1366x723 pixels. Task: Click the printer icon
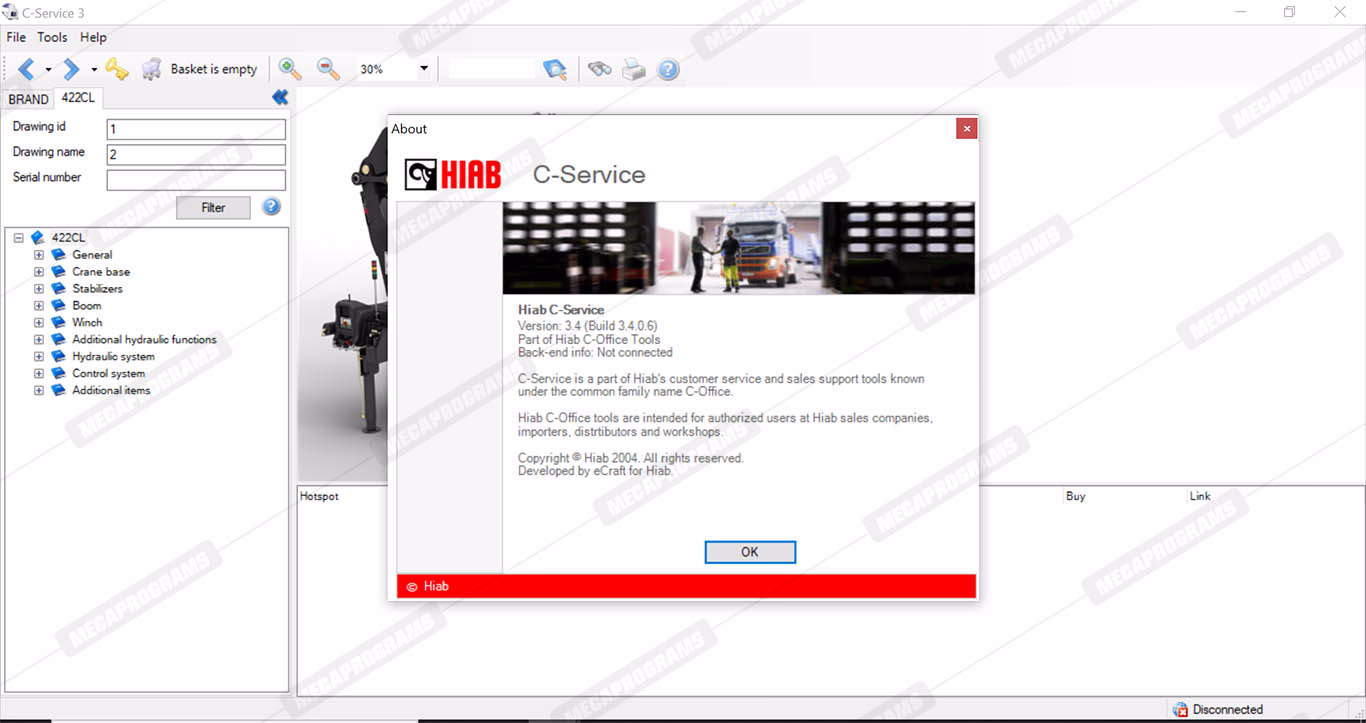click(x=633, y=69)
